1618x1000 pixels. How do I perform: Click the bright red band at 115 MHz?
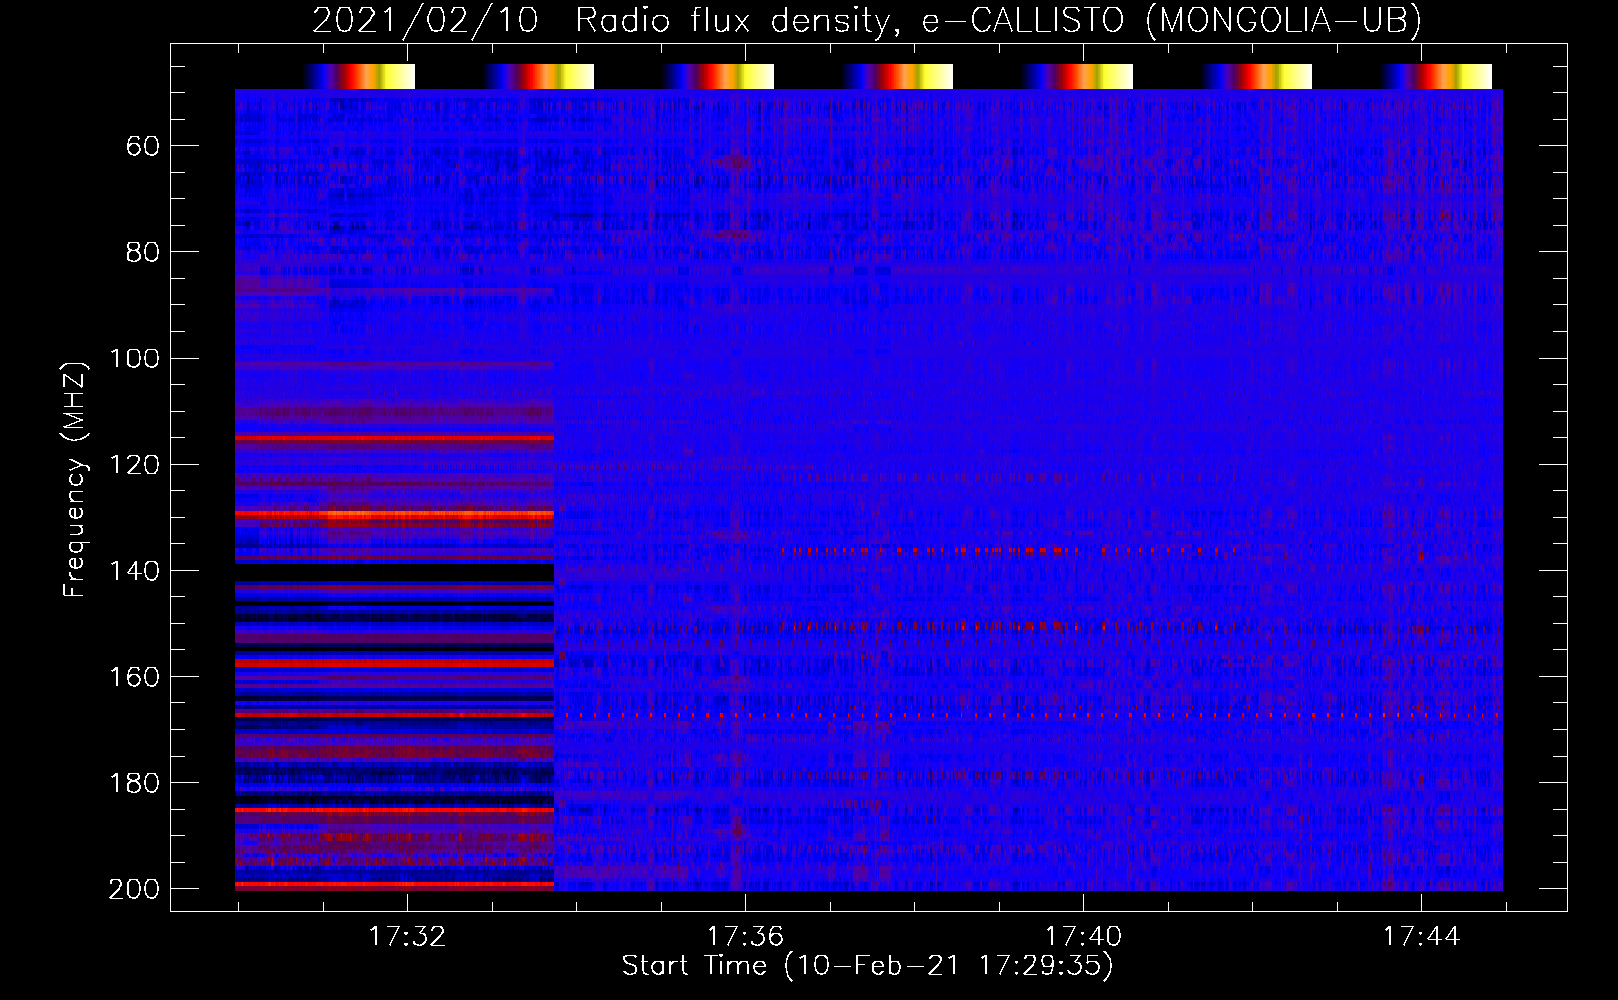tap(394, 438)
